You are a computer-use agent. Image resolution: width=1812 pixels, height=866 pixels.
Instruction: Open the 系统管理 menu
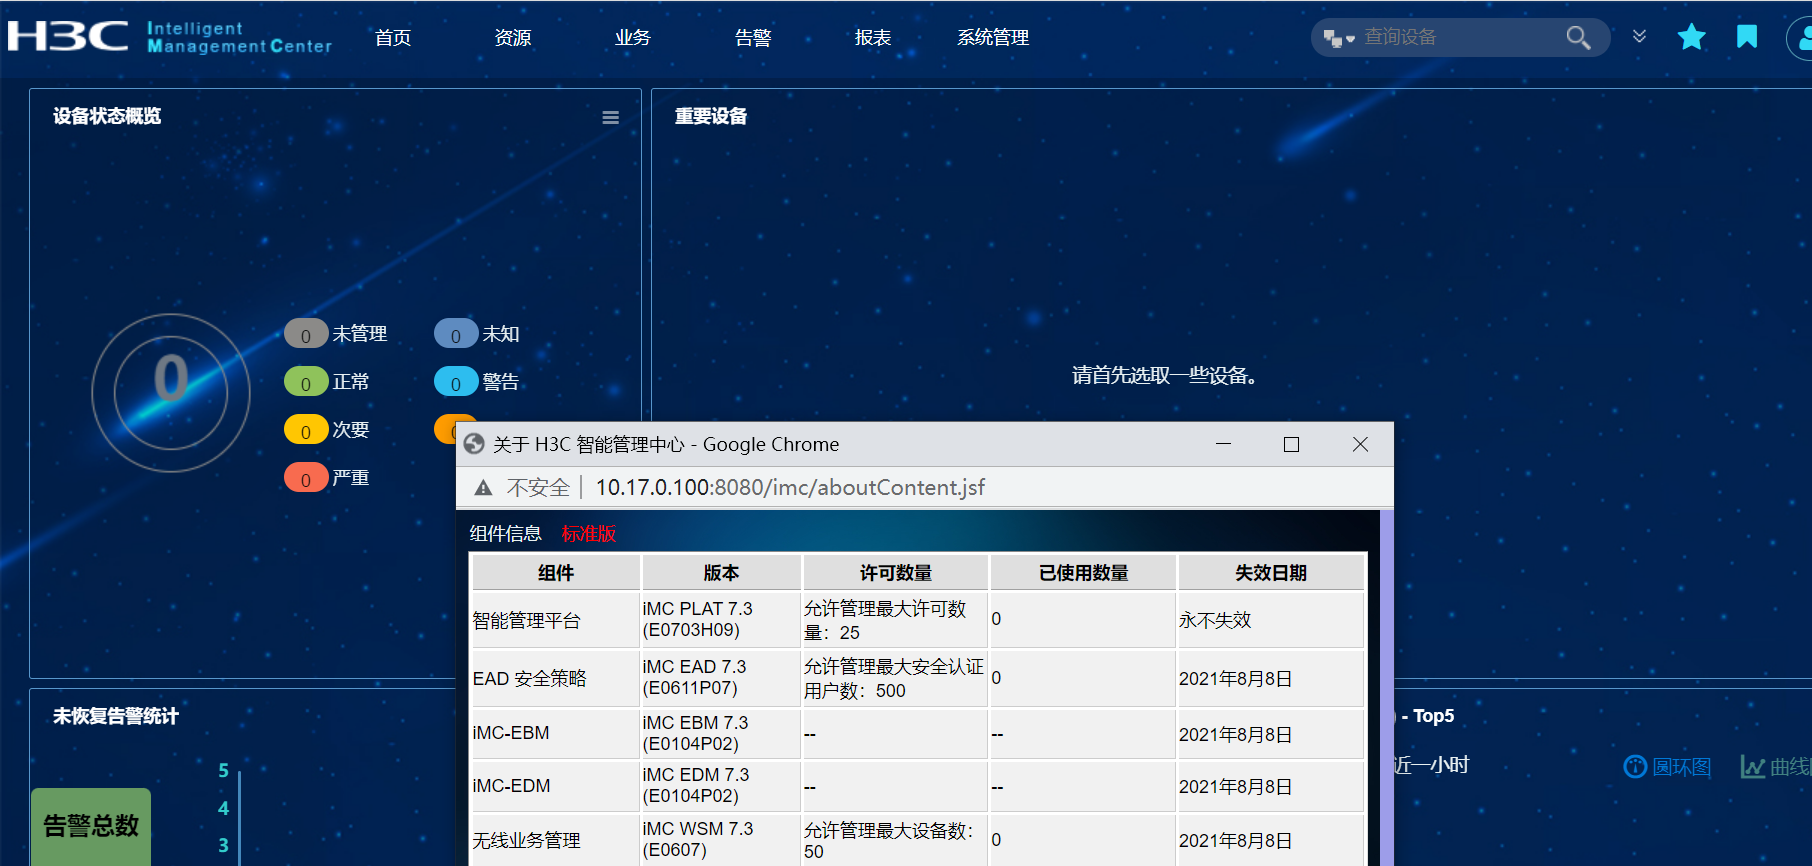(x=993, y=38)
